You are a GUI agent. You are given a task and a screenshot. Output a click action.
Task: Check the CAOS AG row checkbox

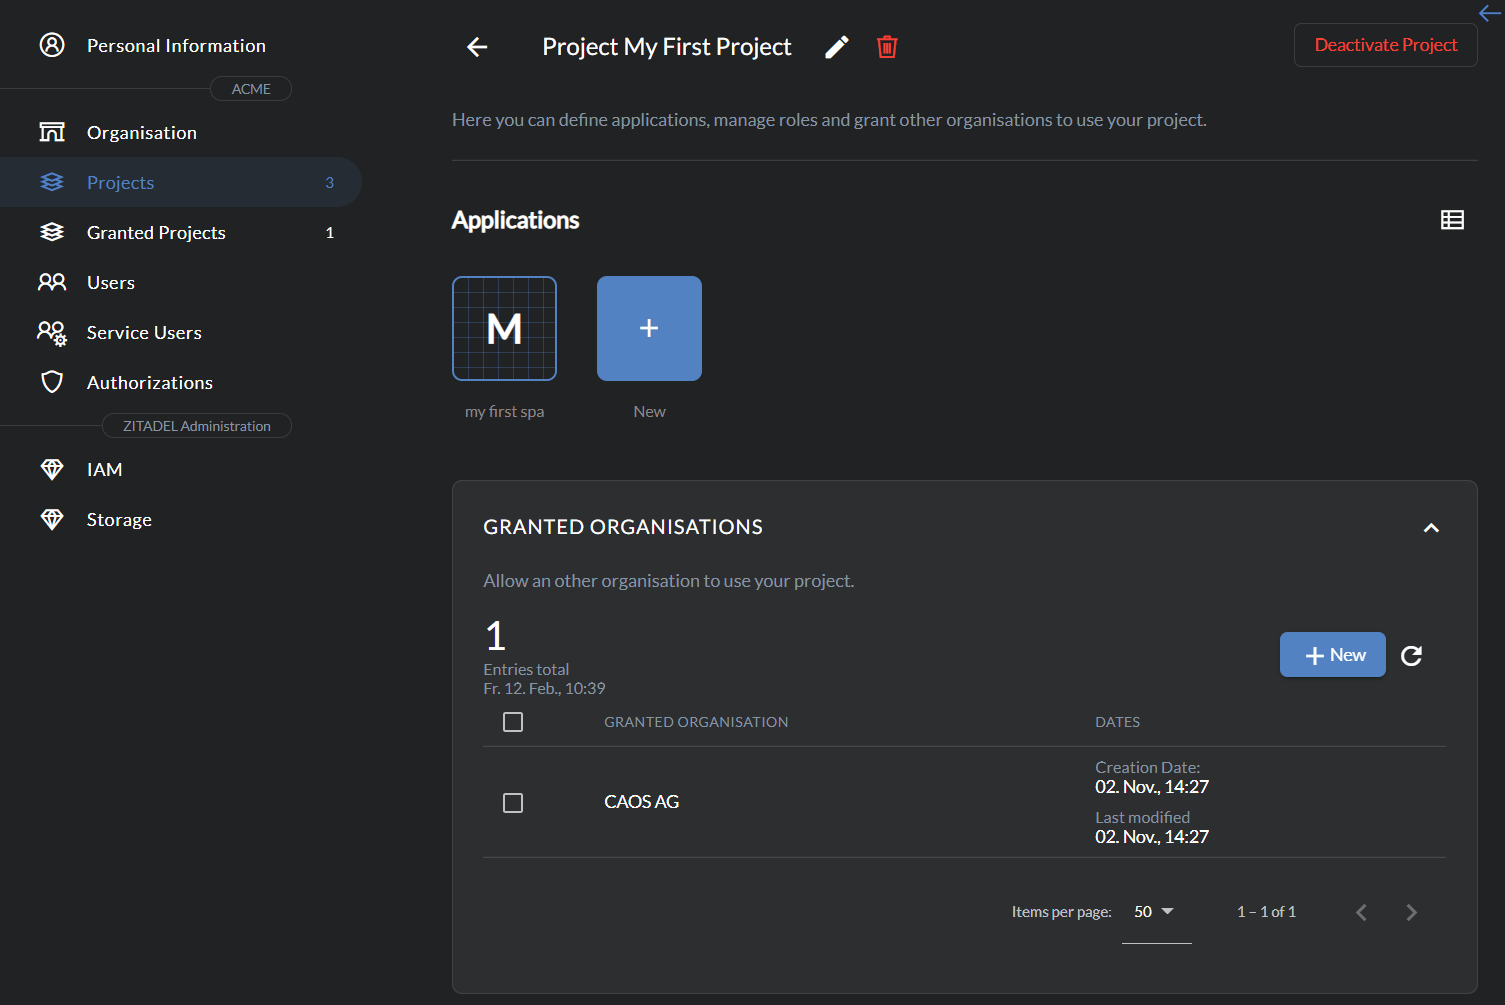pos(513,802)
